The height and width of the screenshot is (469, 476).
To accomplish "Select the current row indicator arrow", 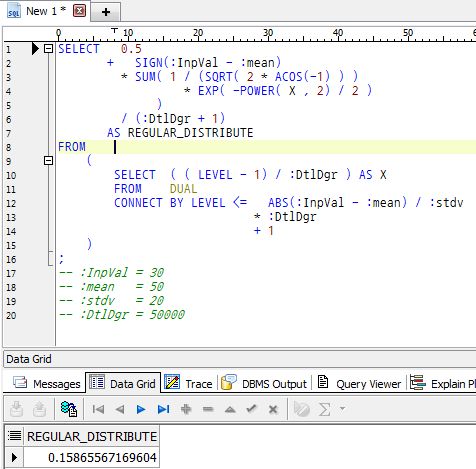I will tap(14, 457).
